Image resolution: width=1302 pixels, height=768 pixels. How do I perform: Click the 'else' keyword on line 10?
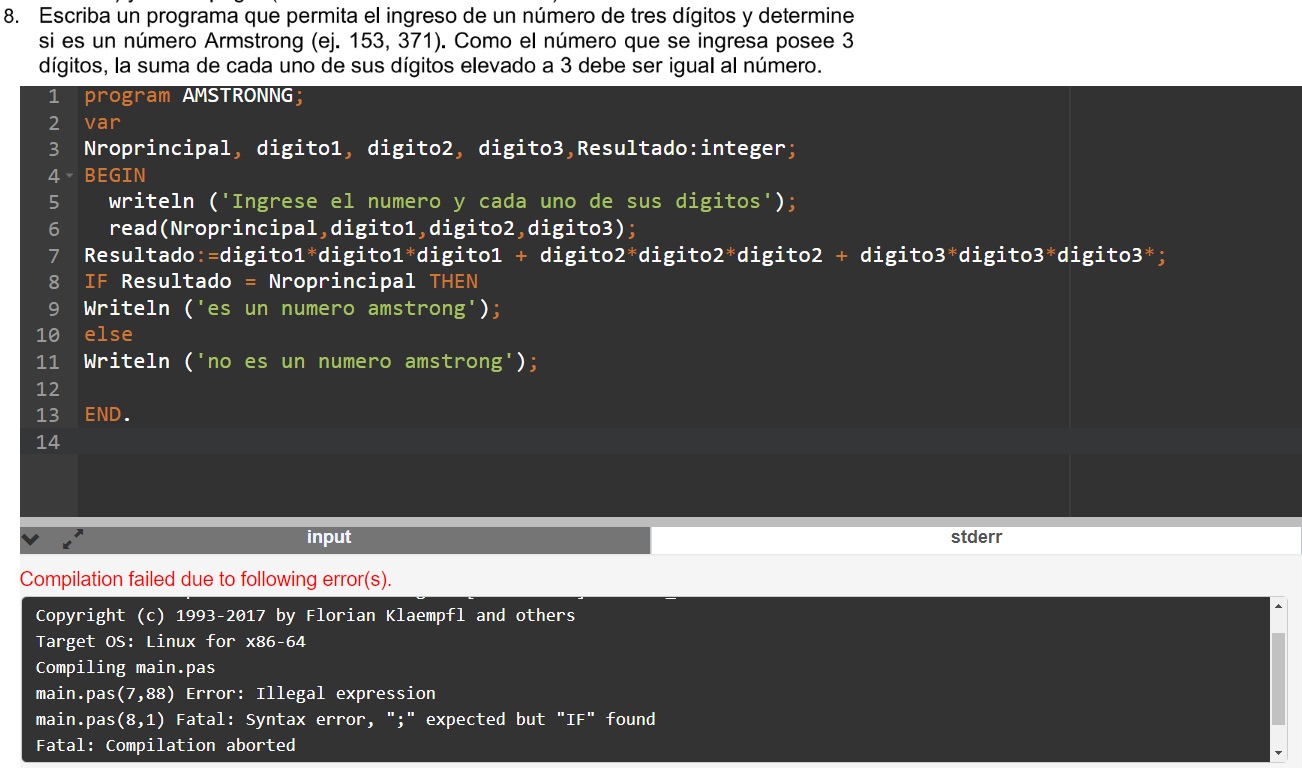tap(108, 334)
